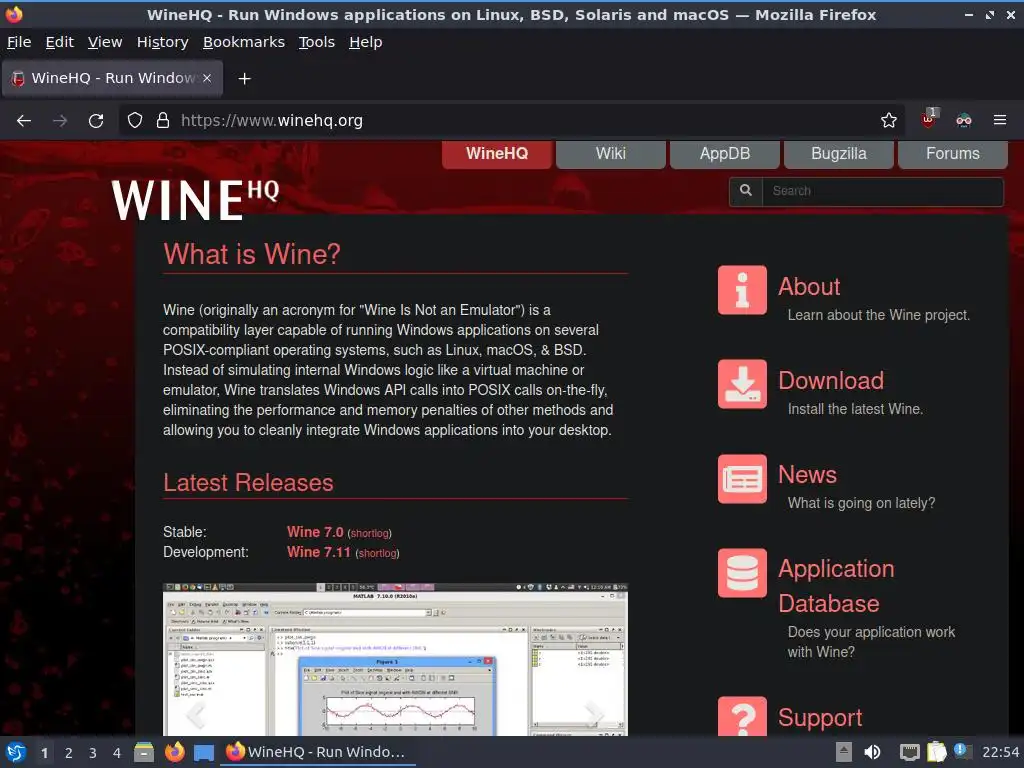1024x768 pixels.
Task: Open the Application Database link
Action: [836, 586]
